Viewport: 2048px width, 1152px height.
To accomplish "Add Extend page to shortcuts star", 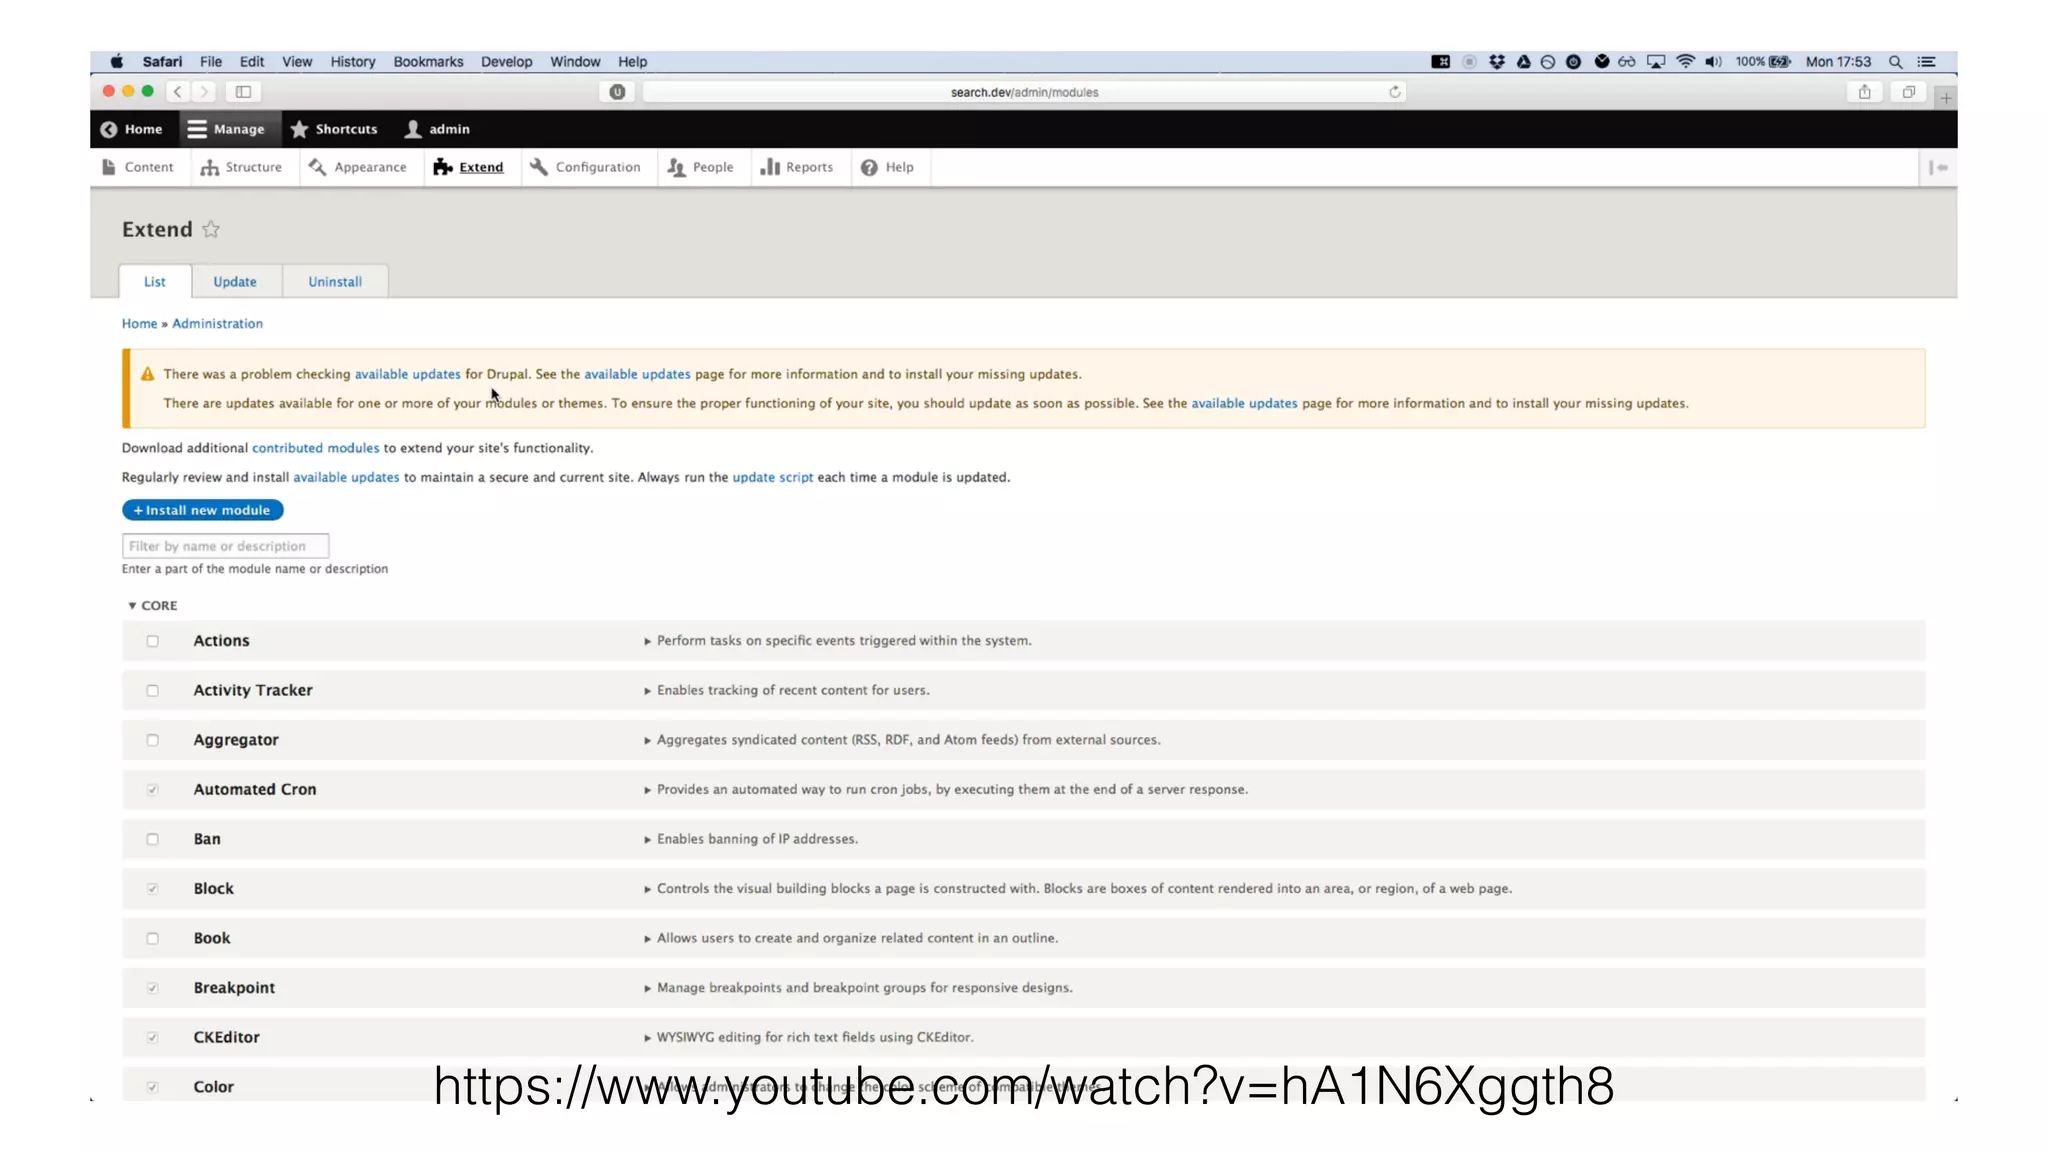I will [x=211, y=229].
